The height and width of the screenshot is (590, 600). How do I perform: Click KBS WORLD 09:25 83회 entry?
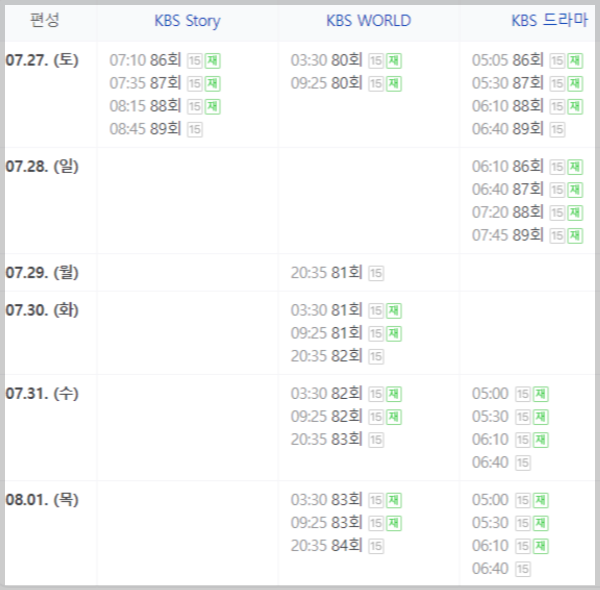pyautogui.click(x=326, y=523)
